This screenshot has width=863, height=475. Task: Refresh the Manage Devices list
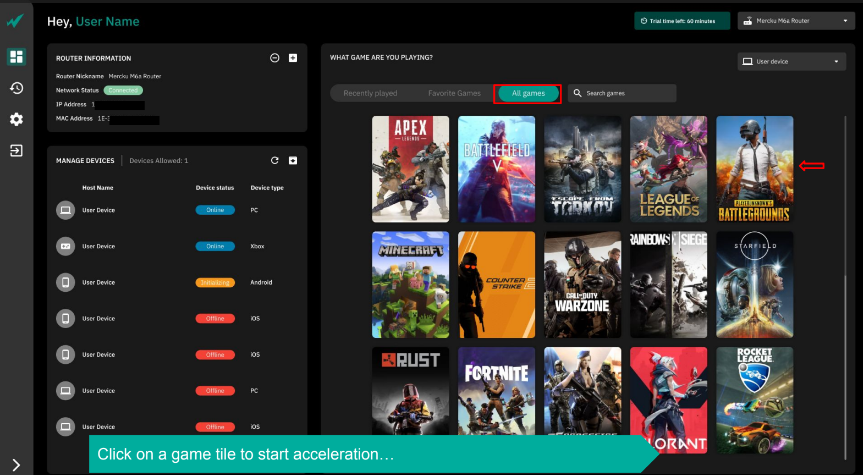275,160
